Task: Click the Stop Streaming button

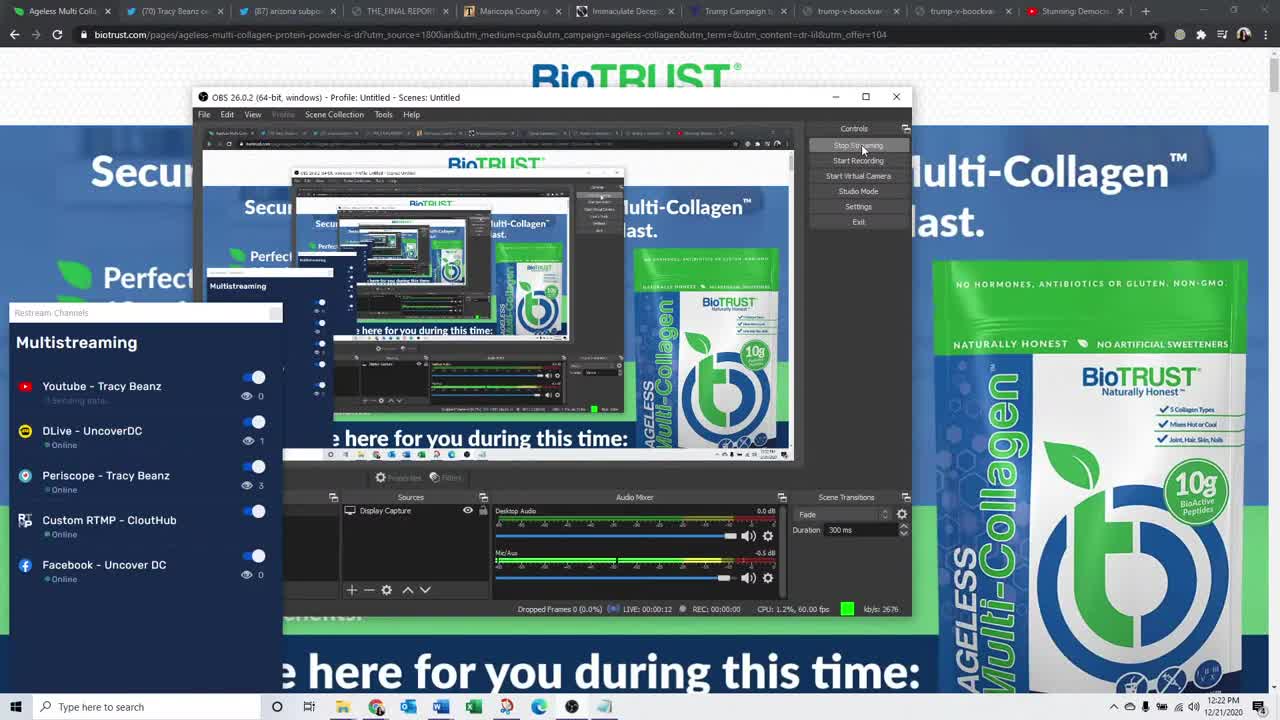Action: pos(858,145)
